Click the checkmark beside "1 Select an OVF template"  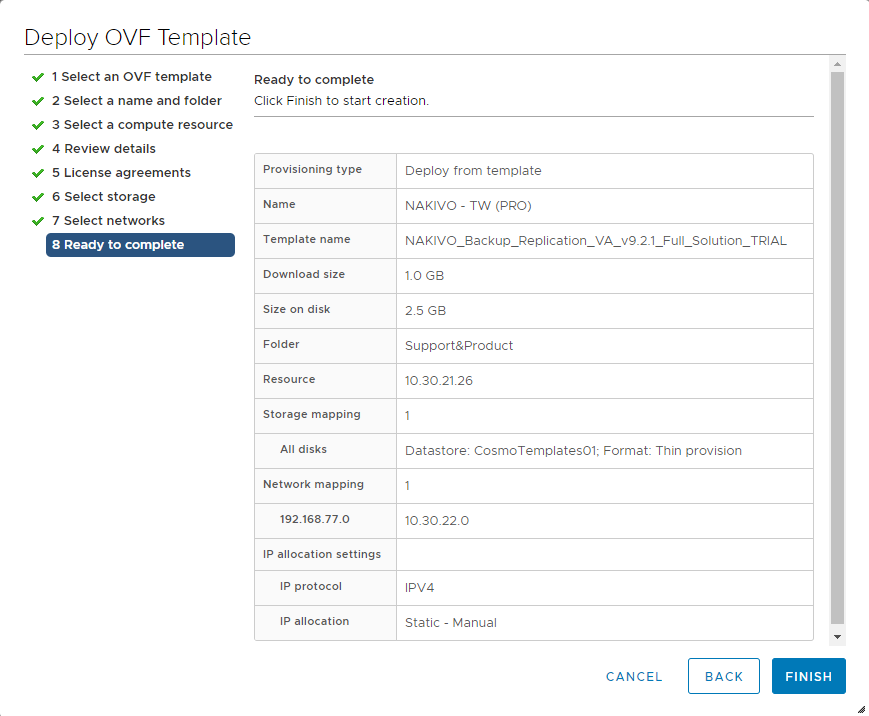pyautogui.click(x=37, y=76)
